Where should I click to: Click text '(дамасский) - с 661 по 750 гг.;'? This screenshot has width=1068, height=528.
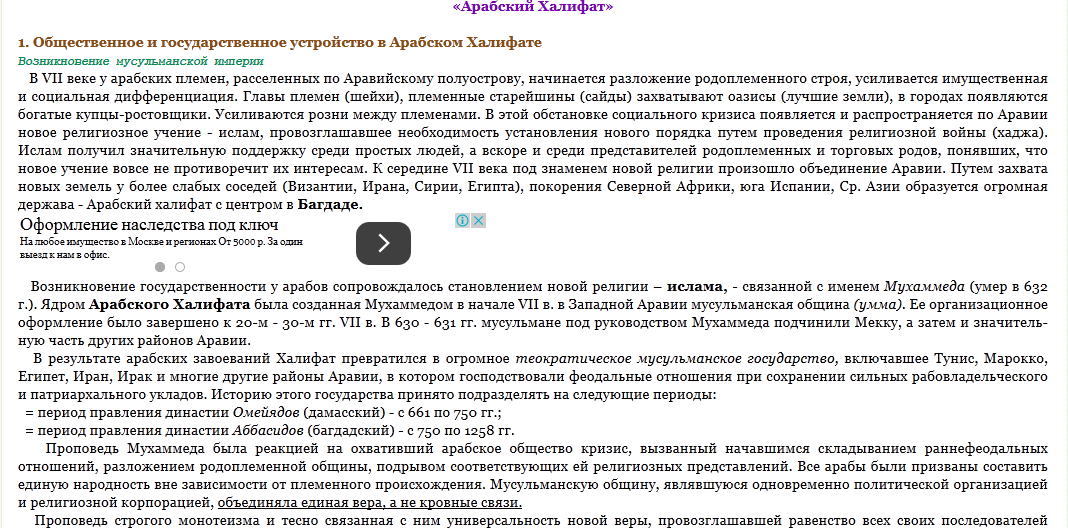403,413
